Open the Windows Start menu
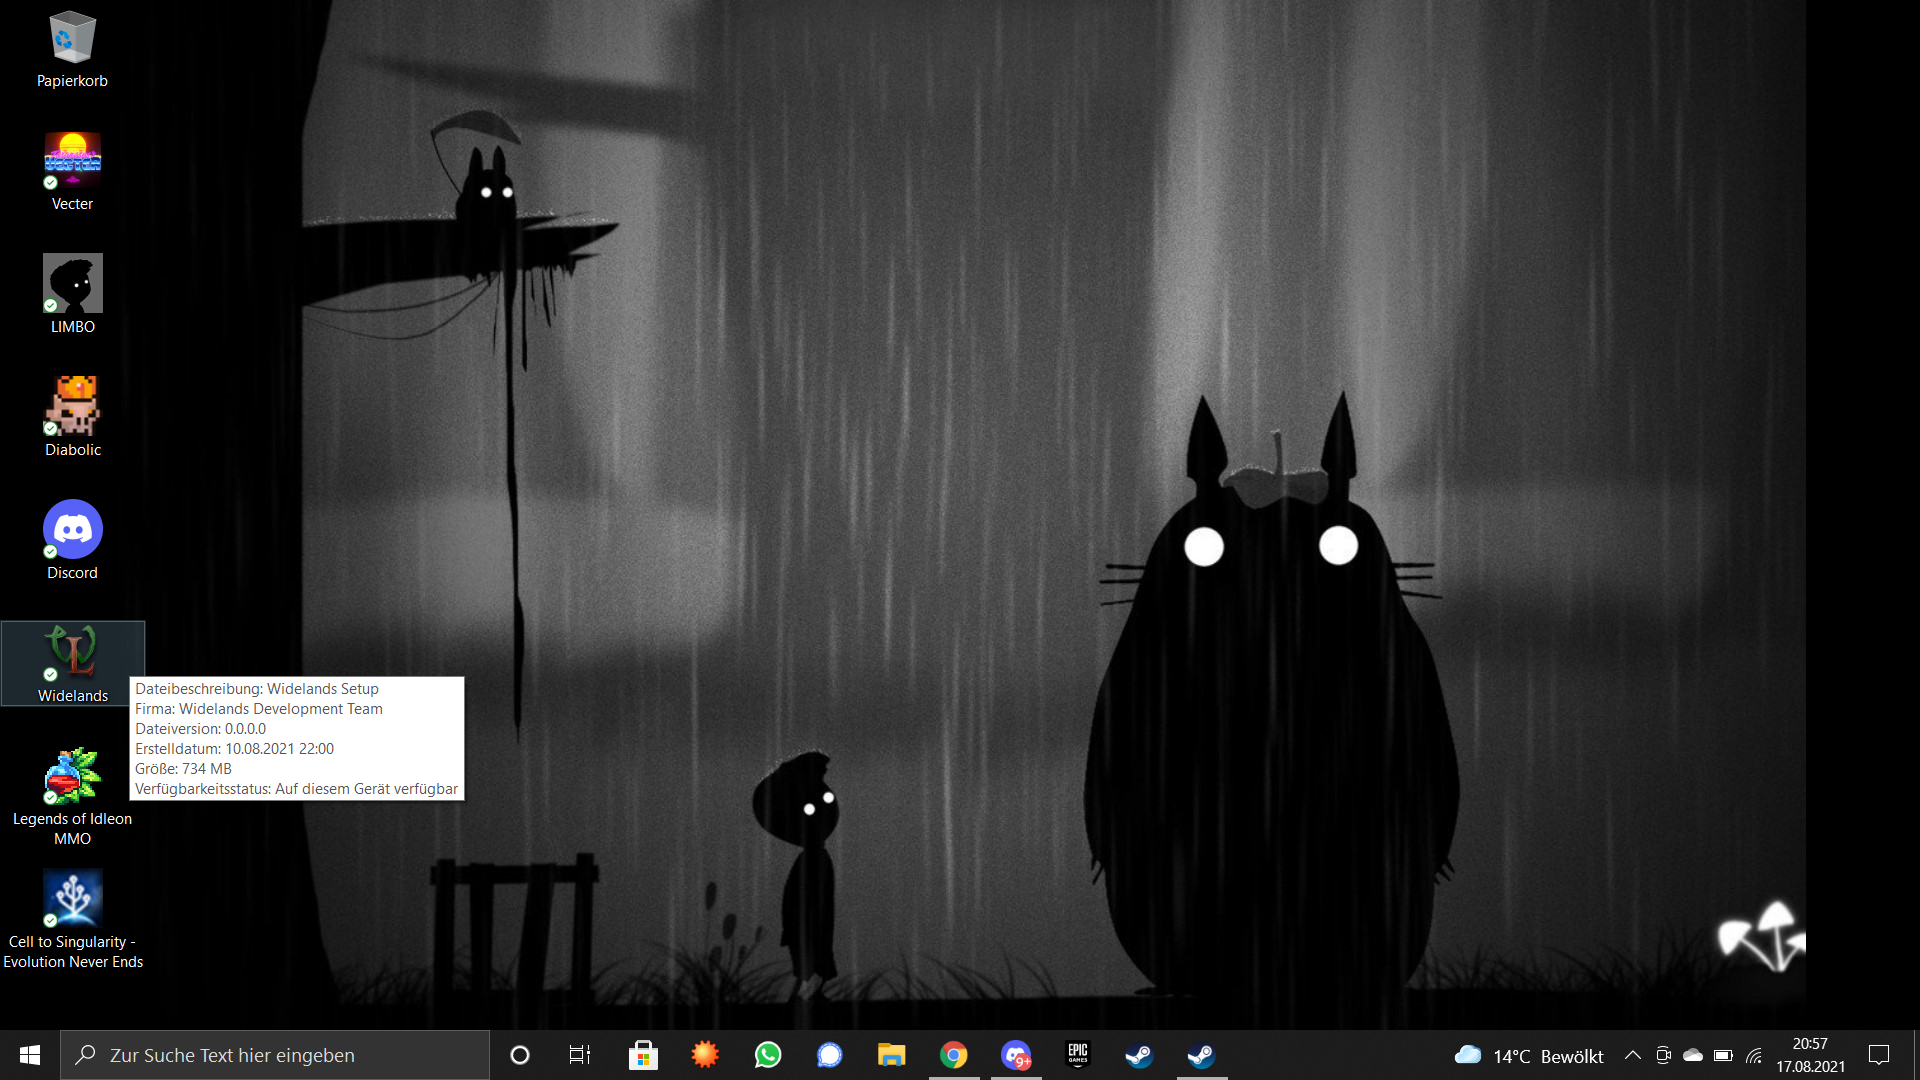The width and height of the screenshot is (1920, 1080). coord(30,1055)
